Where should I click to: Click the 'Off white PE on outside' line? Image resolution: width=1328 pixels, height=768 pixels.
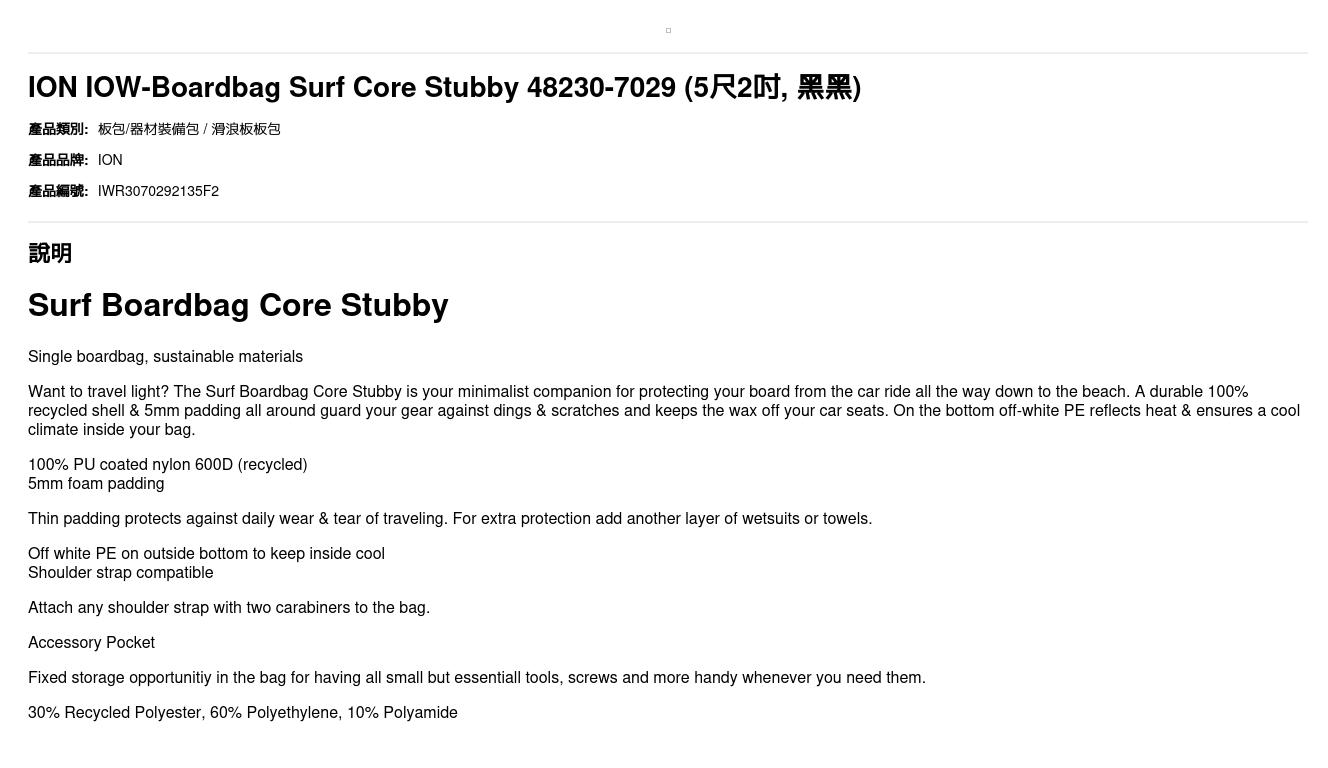(x=206, y=554)
